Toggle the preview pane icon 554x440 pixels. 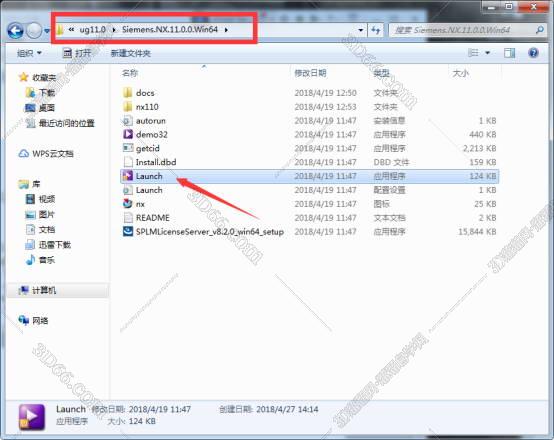click(509, 53)
